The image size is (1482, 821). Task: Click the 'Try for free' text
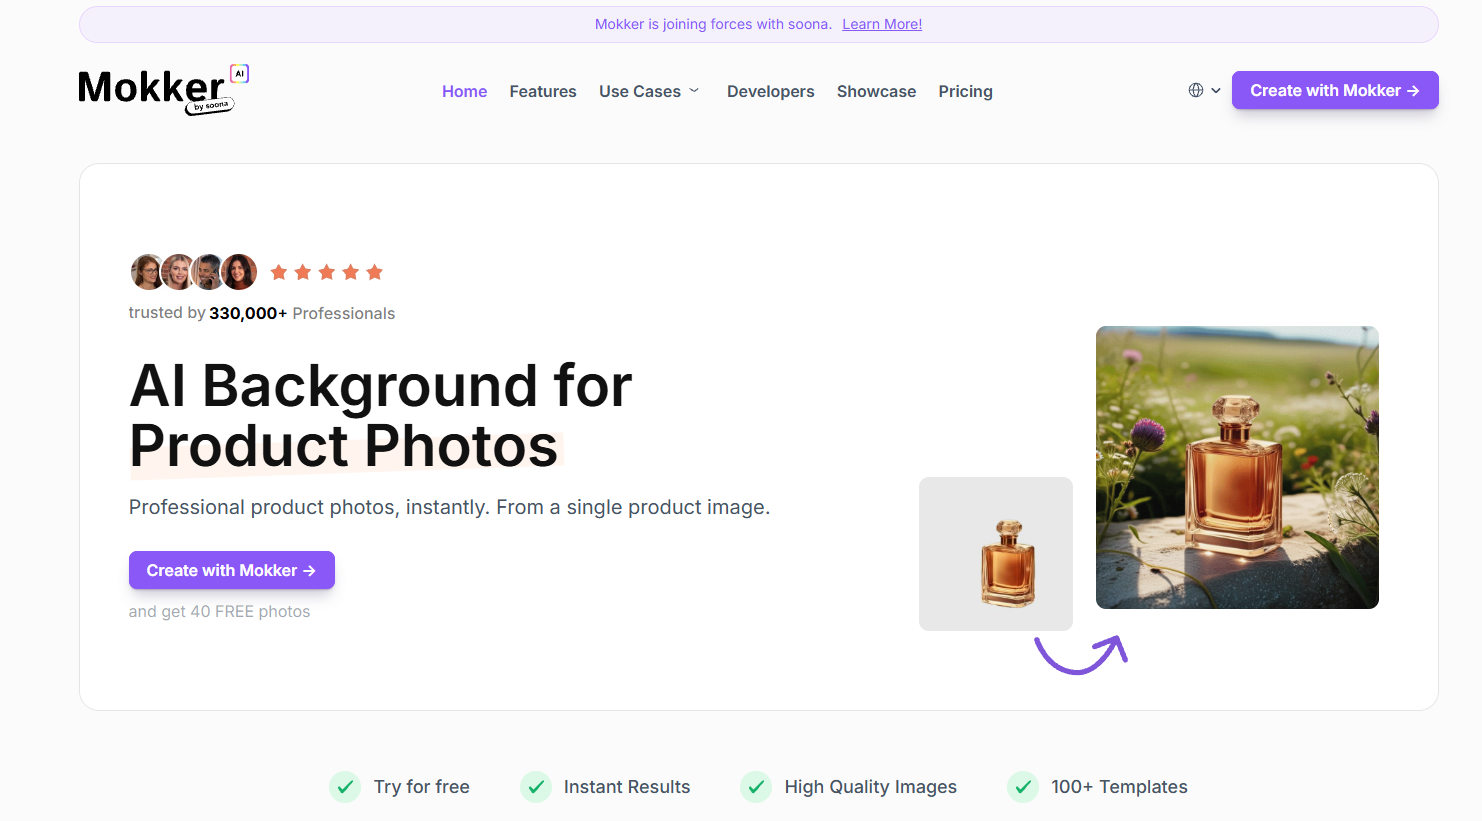coord(421,787)
